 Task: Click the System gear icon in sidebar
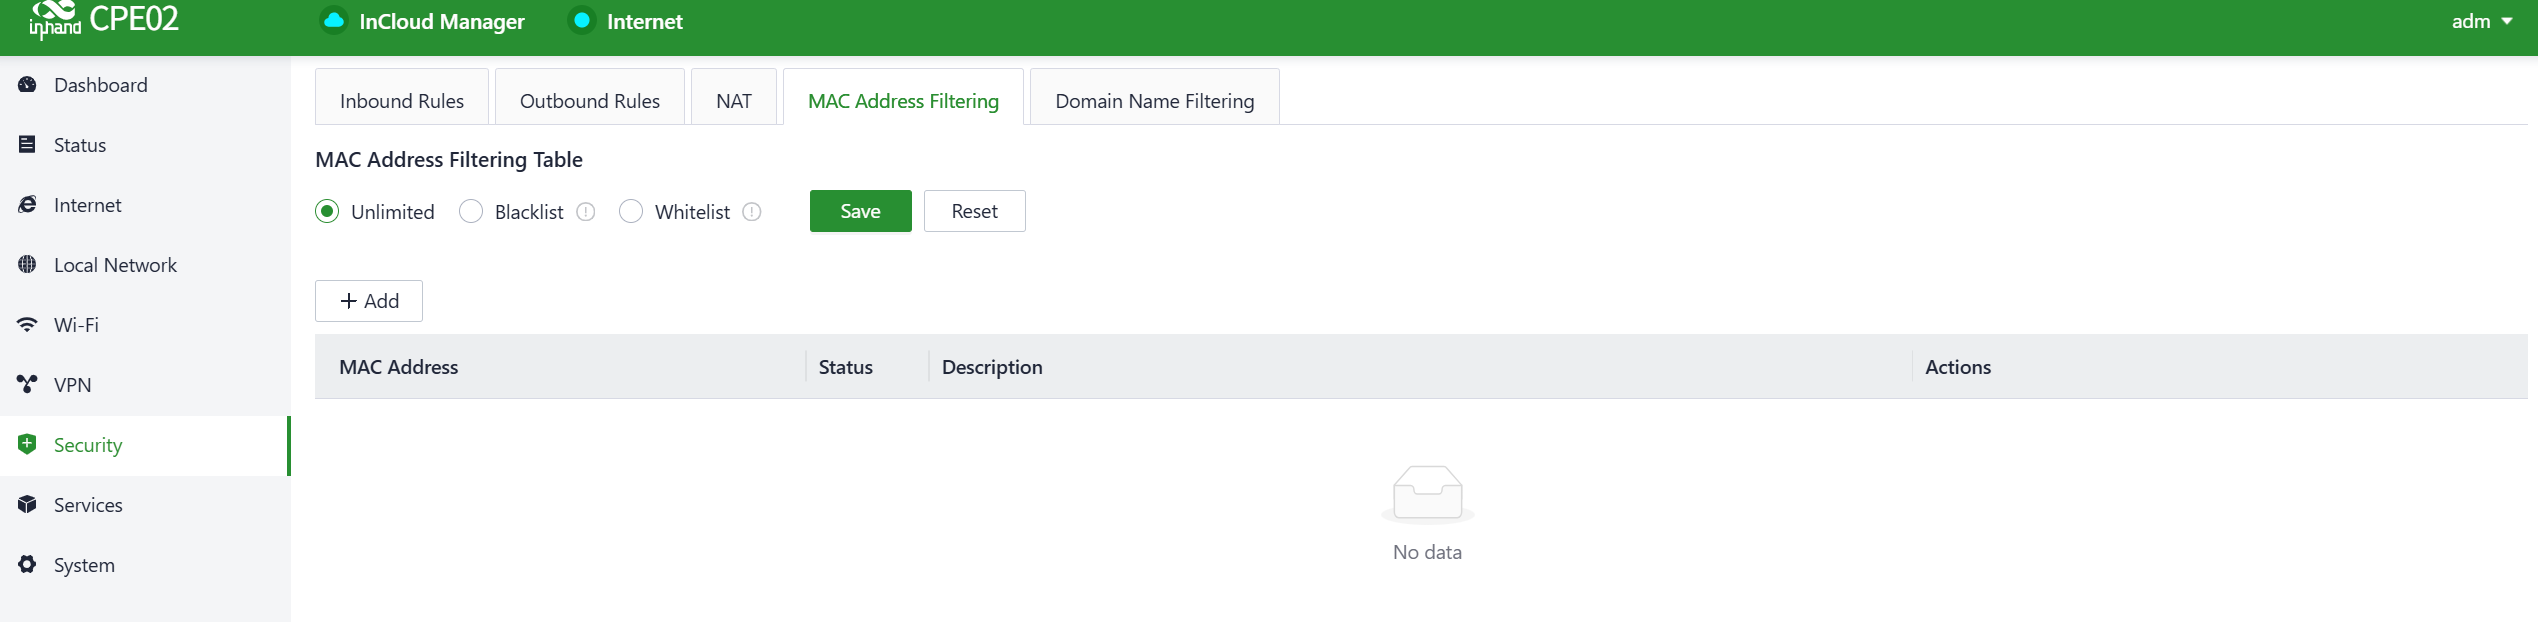point(27,565)
